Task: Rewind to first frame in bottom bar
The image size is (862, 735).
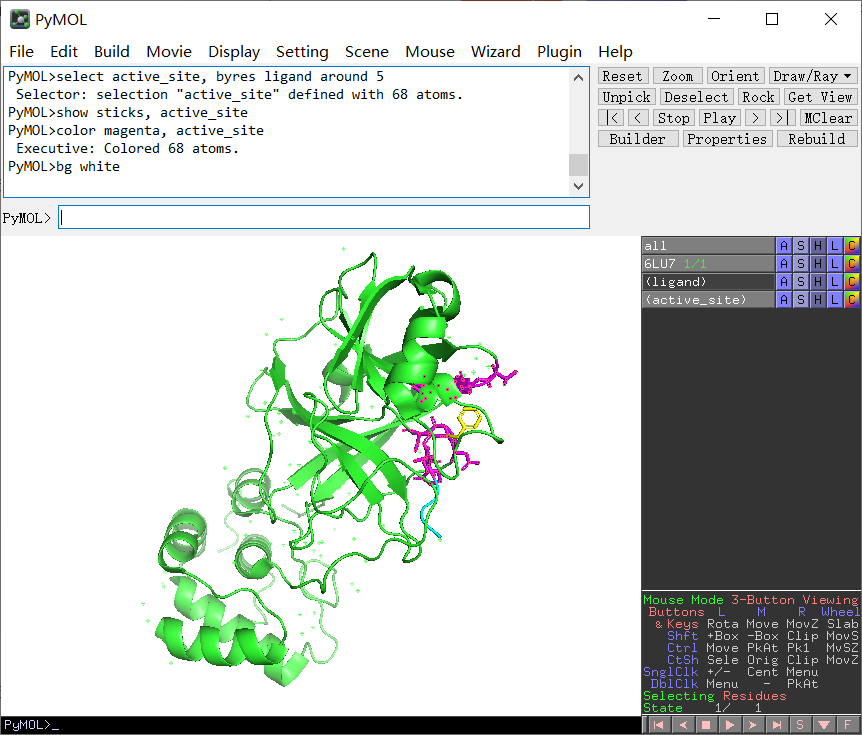Action: (659, 725)
